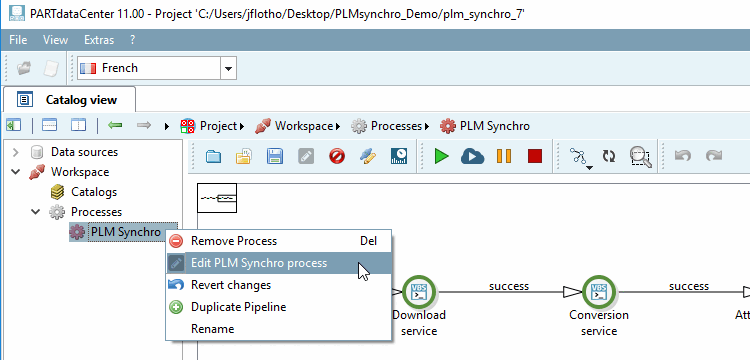This screenshot has width=750, height=360.
Task: Click the cloud run icon
Action: click(472, 156)
